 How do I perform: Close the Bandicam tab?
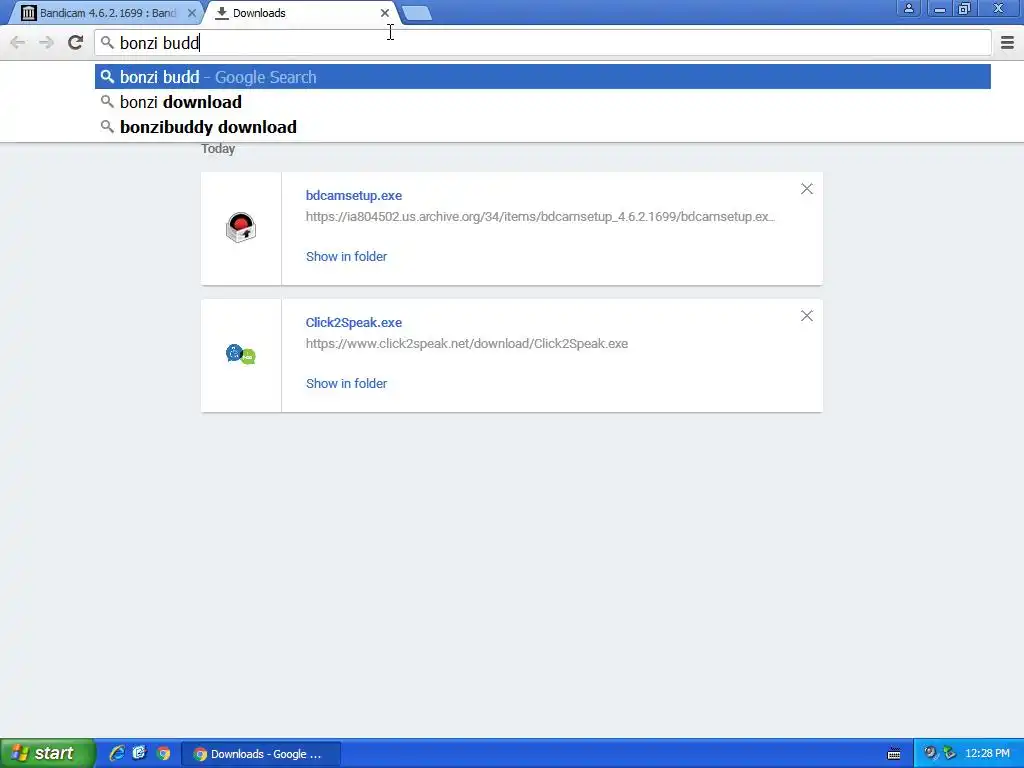click(x=191, y=13)
